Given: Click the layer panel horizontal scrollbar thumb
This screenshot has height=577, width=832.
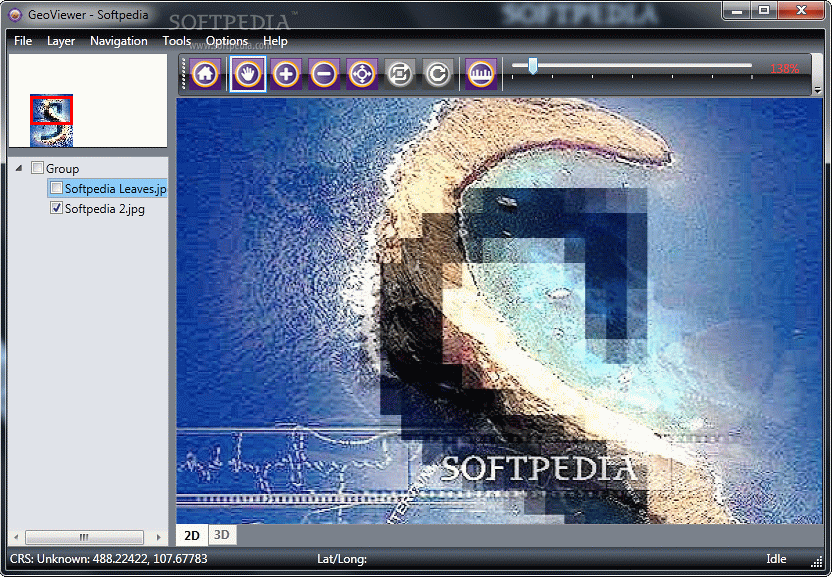Looking at the screenshot, I should (x=84, y=537).
